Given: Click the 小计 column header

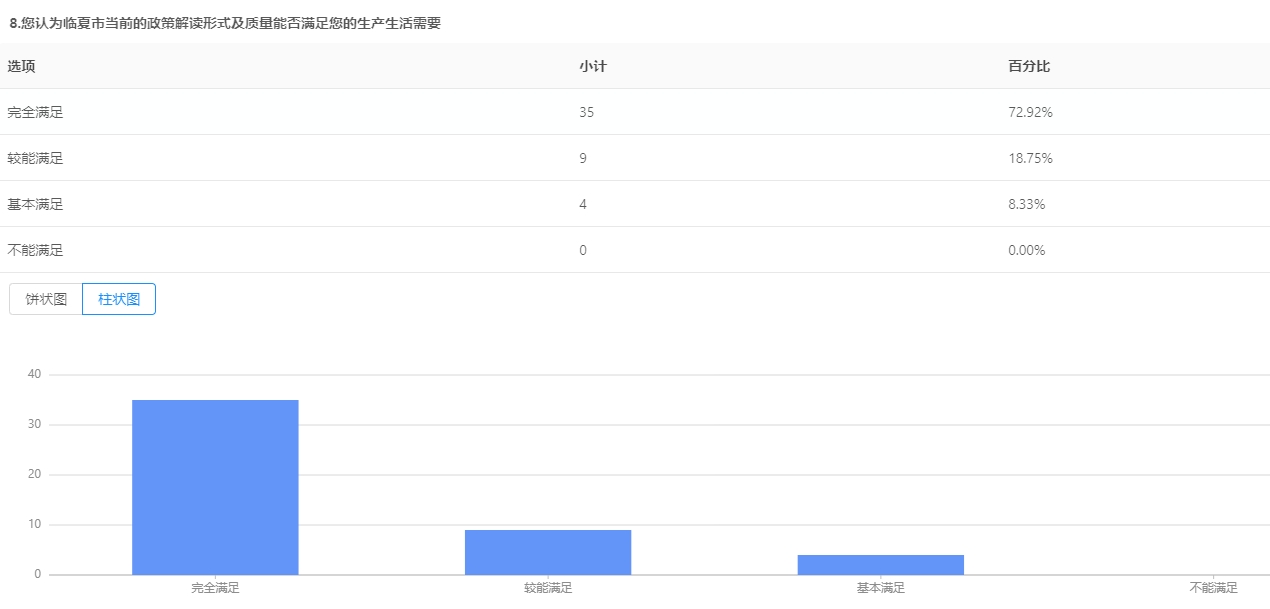Looking at the screenshot, I should tap(593, 66).
